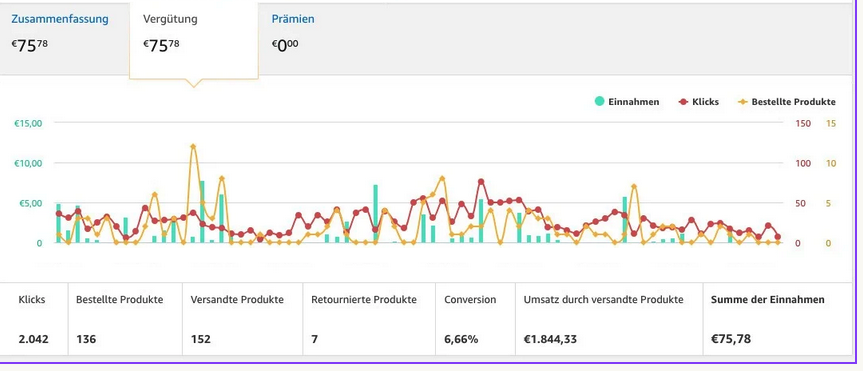
Task: Click the Klicks legend label
Action: (706, 102)
